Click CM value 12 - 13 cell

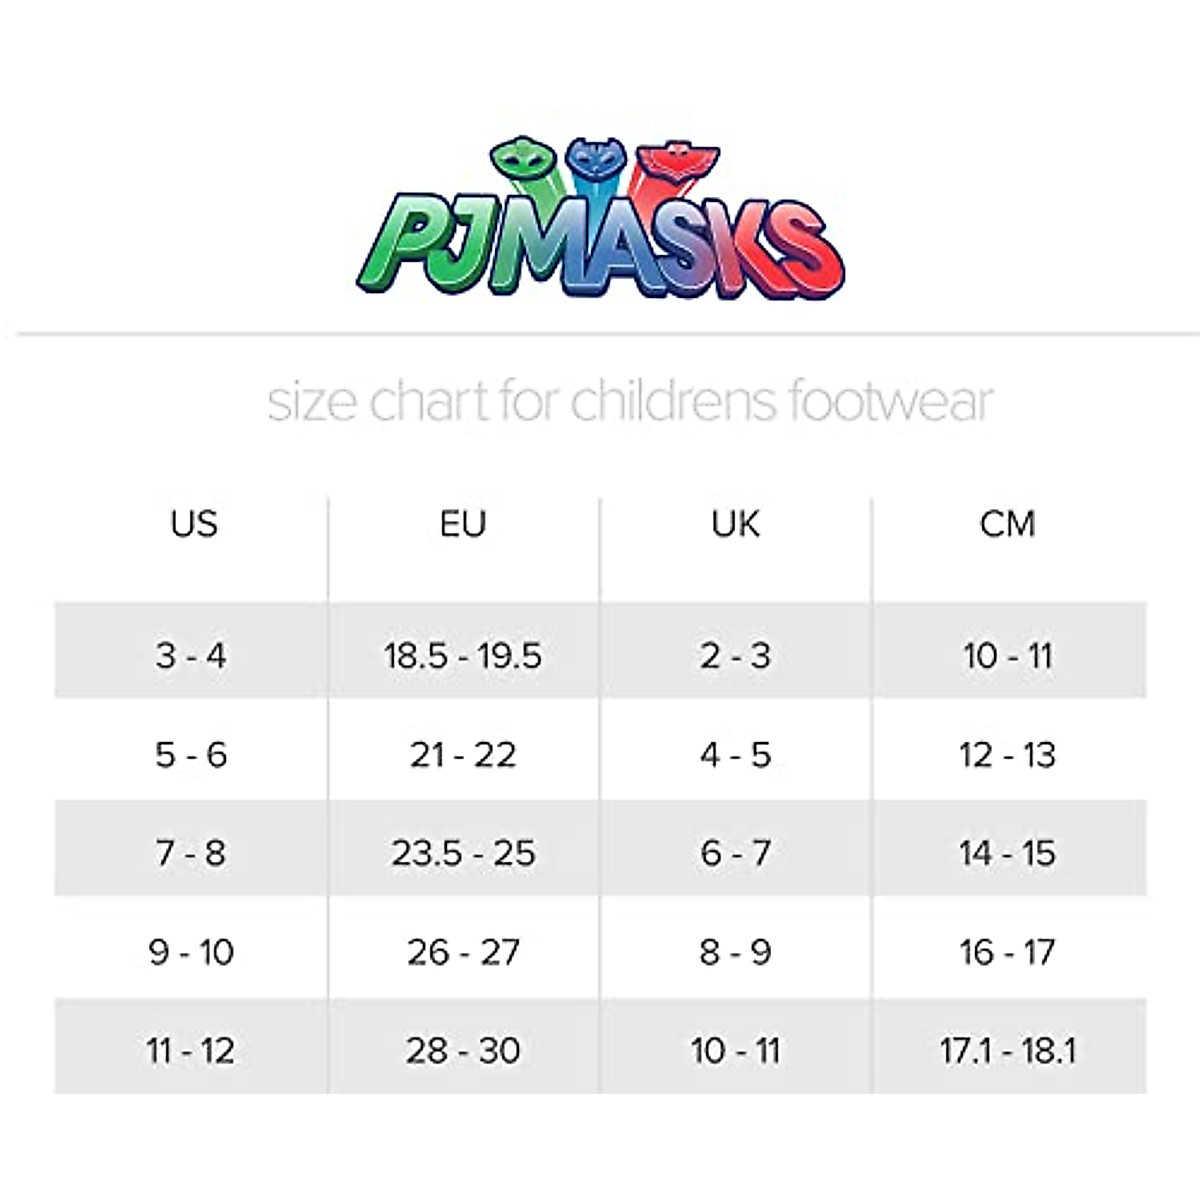click(1008, 755)
